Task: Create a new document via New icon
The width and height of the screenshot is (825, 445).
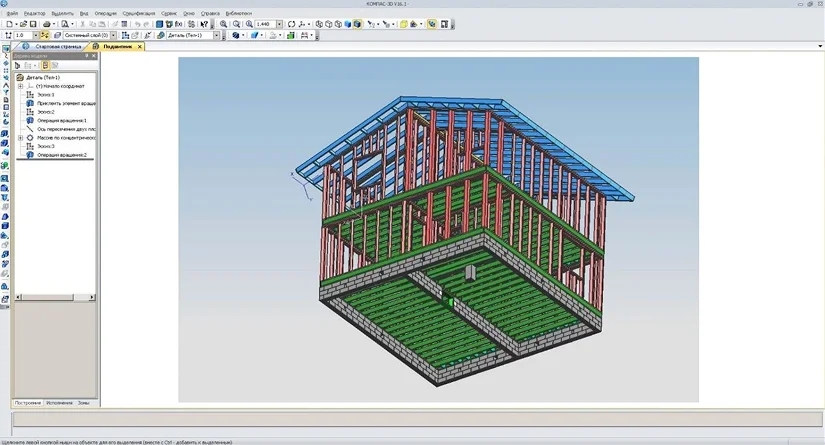Action: [x=9, y=24]
